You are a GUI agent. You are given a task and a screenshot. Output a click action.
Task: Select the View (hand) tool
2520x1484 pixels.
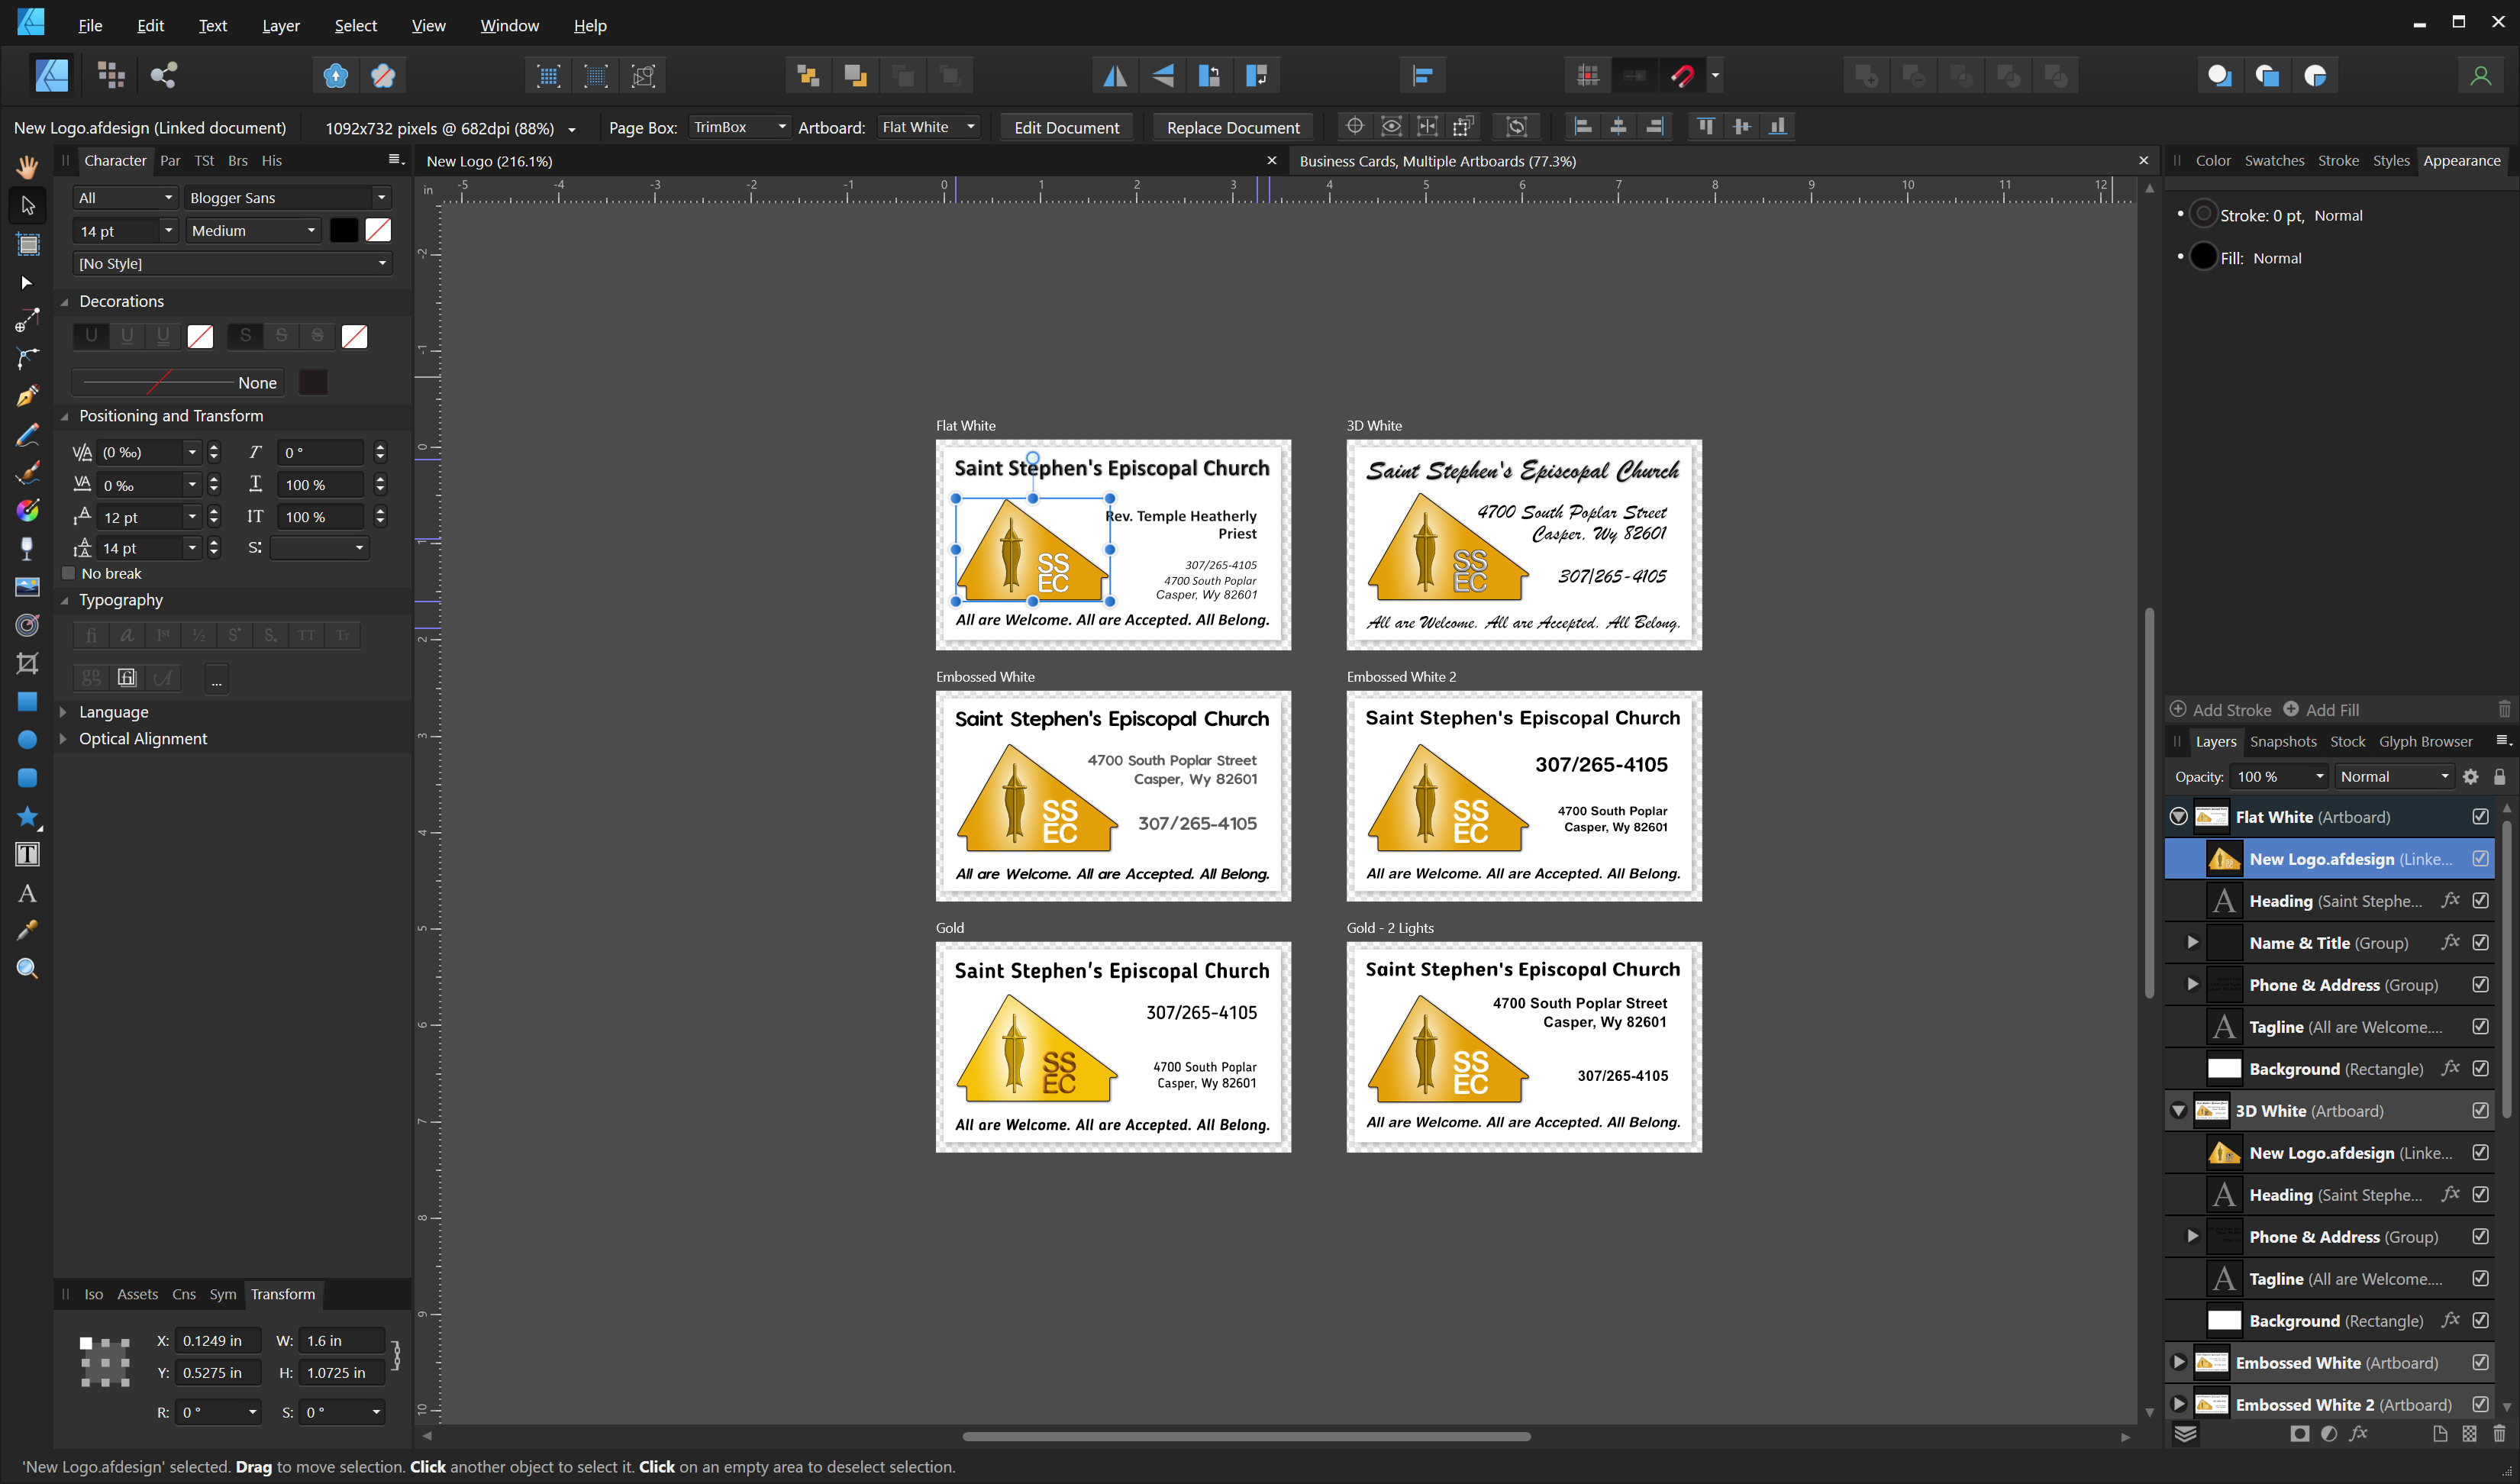pyautogui.click(x=27, y=166)
